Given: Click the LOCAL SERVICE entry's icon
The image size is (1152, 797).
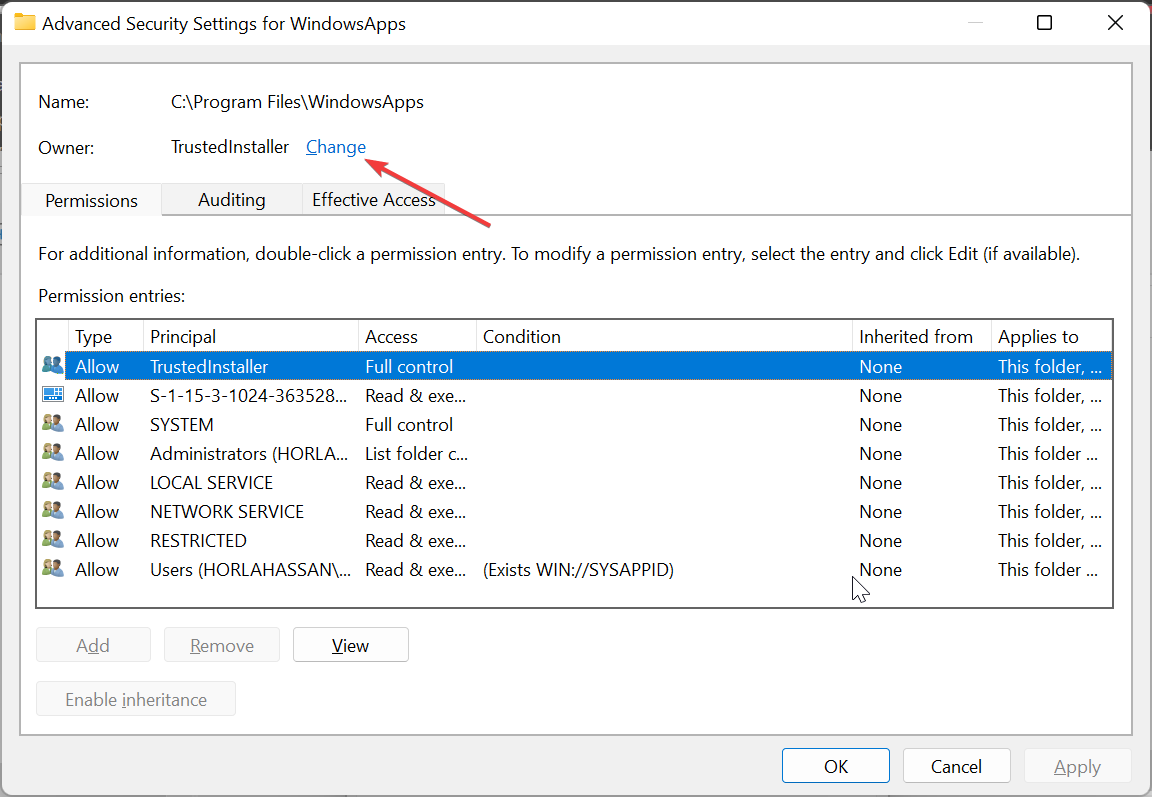Looking at the screenshot, I should point(52,482).
